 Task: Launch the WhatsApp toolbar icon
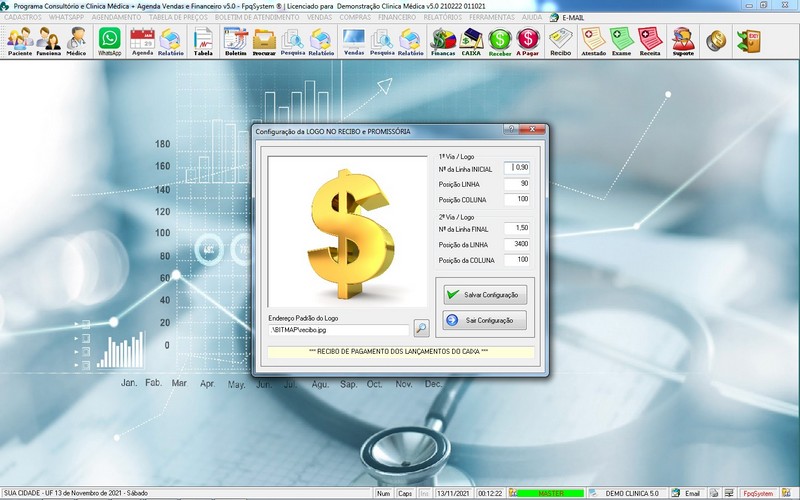tap(110, 41)
